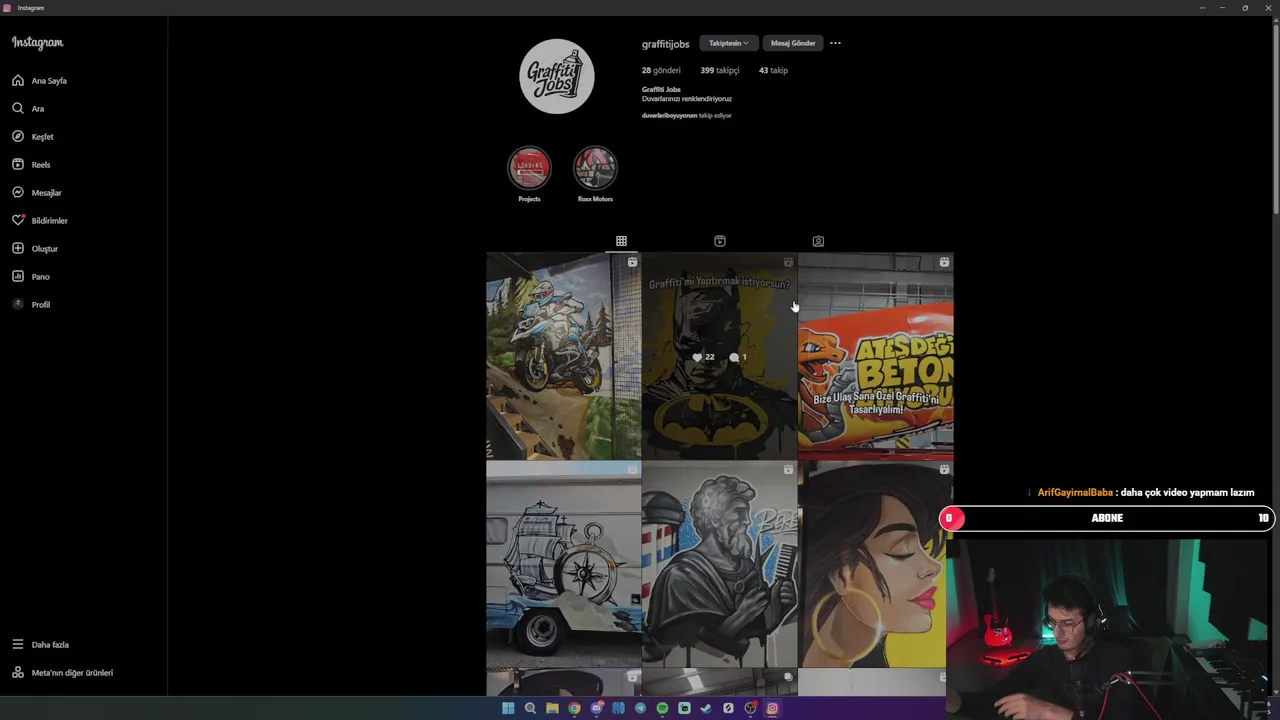Open the three-dot profile options
This screenshot has height=720, width=1280.
coord(835,43)
